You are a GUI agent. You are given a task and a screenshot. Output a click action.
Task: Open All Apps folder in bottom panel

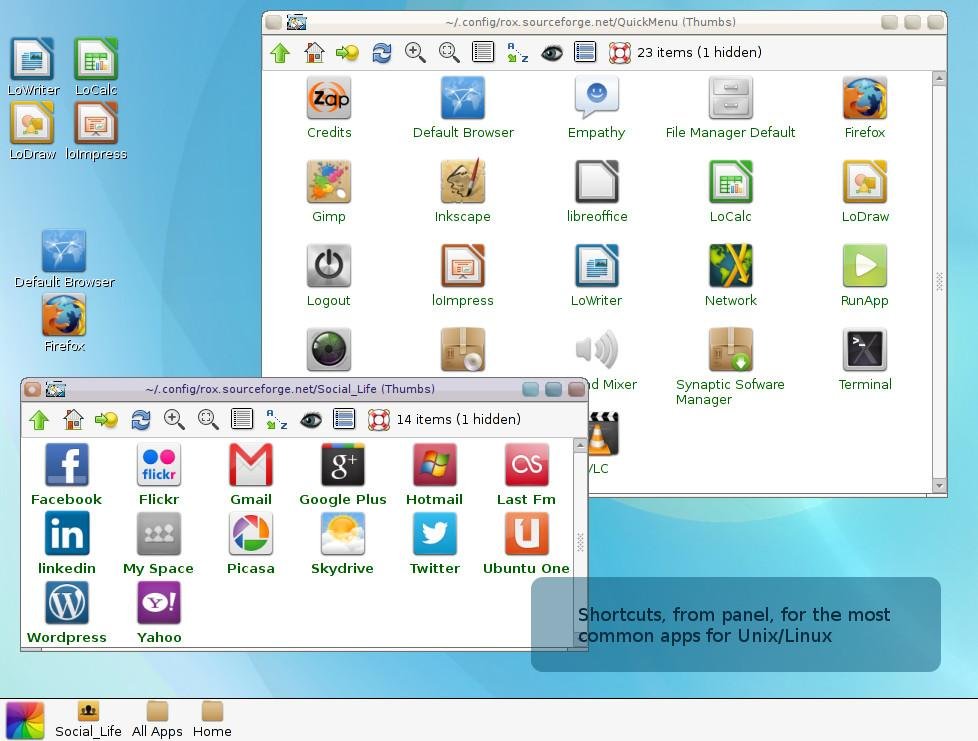click(157, 719)
